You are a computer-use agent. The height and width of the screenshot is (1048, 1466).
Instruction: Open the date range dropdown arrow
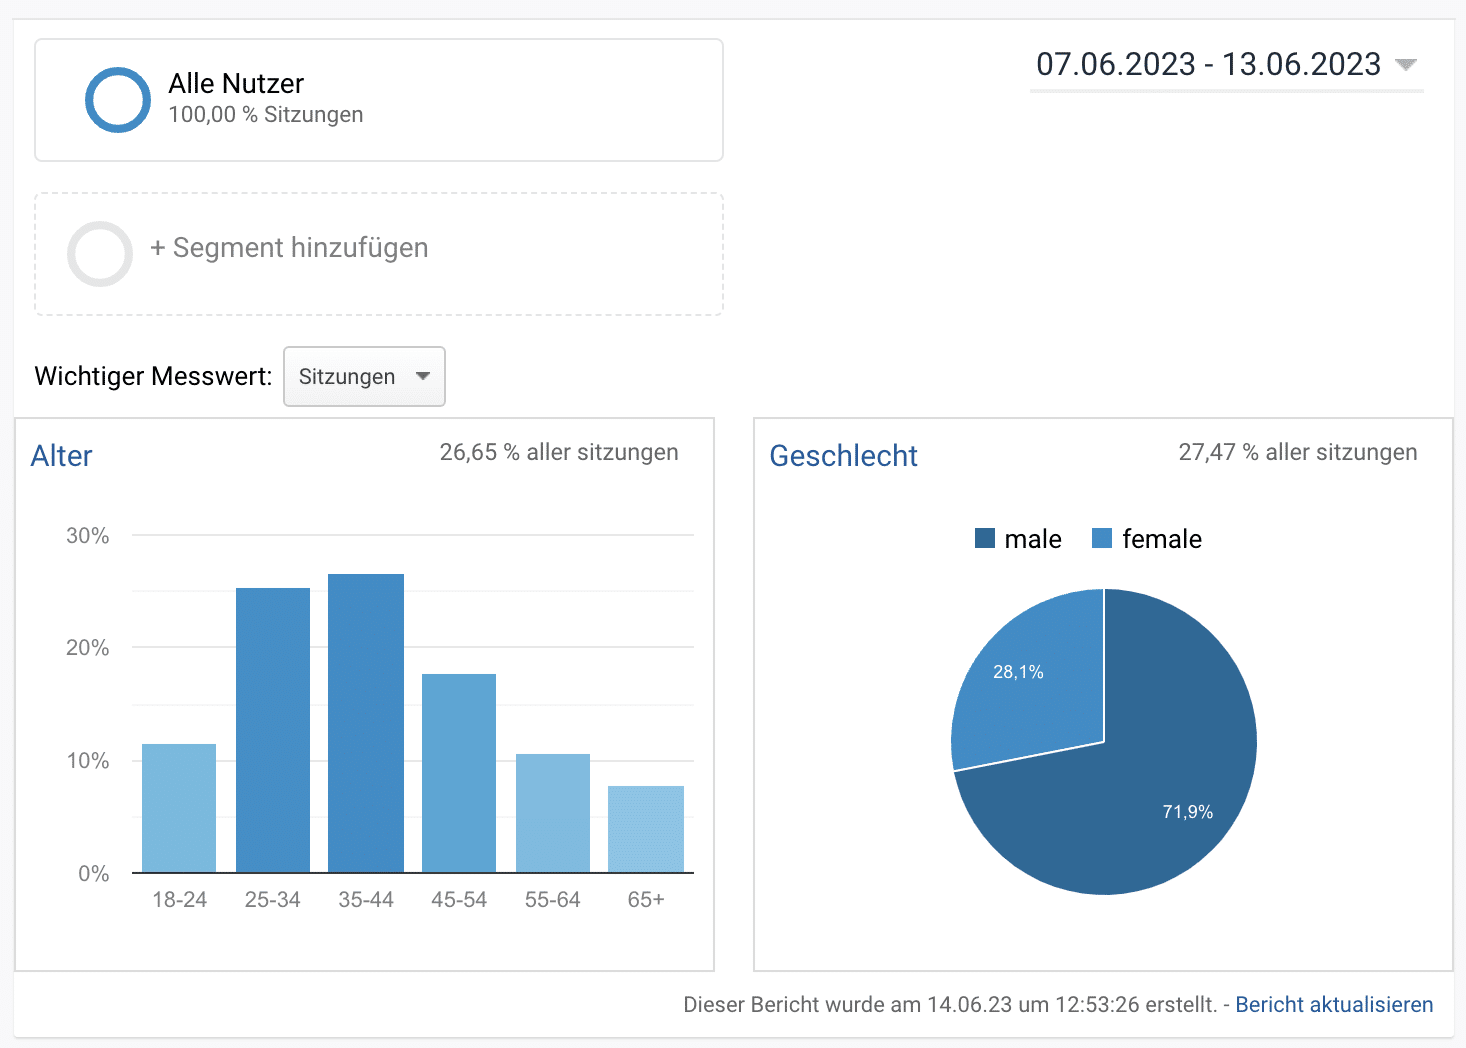point(1406,65)
